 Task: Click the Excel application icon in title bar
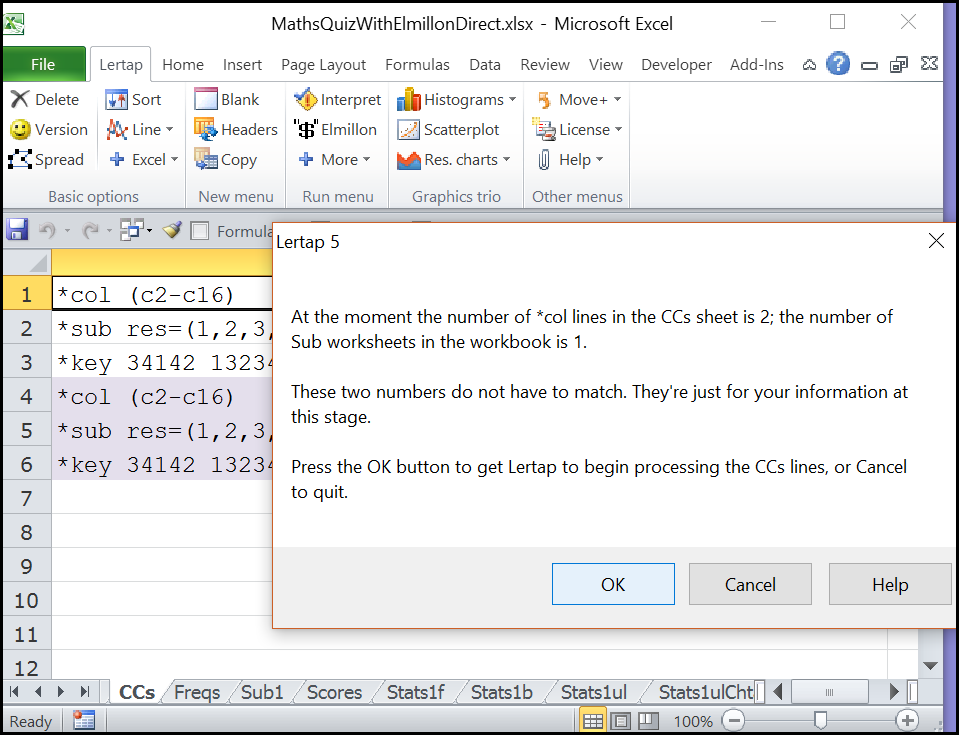13,24
